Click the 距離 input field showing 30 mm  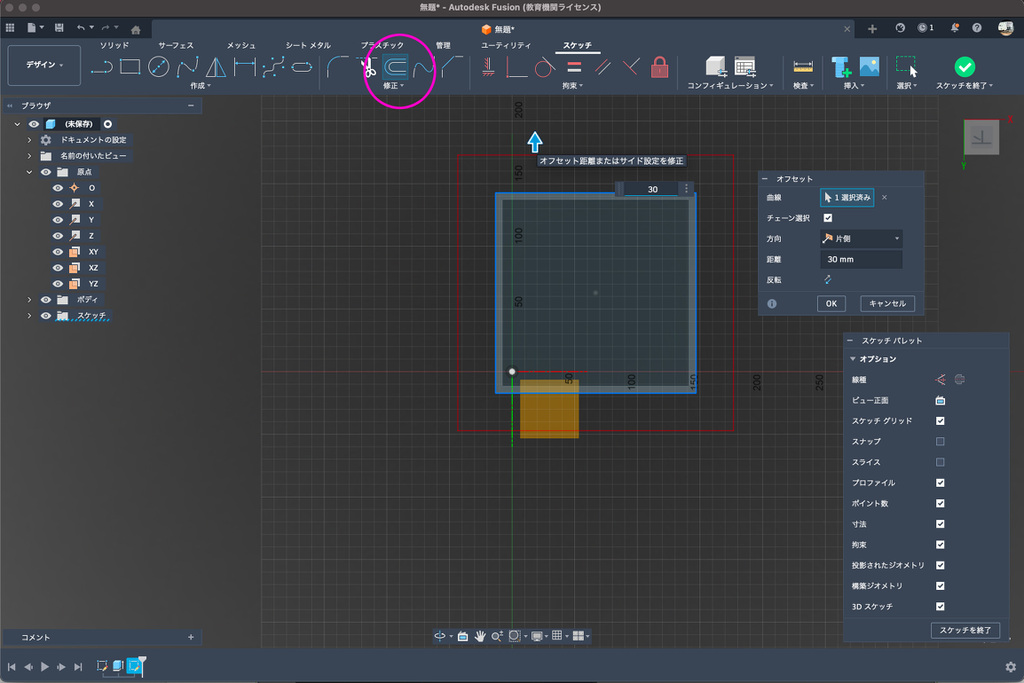click(x=860, y=260)
